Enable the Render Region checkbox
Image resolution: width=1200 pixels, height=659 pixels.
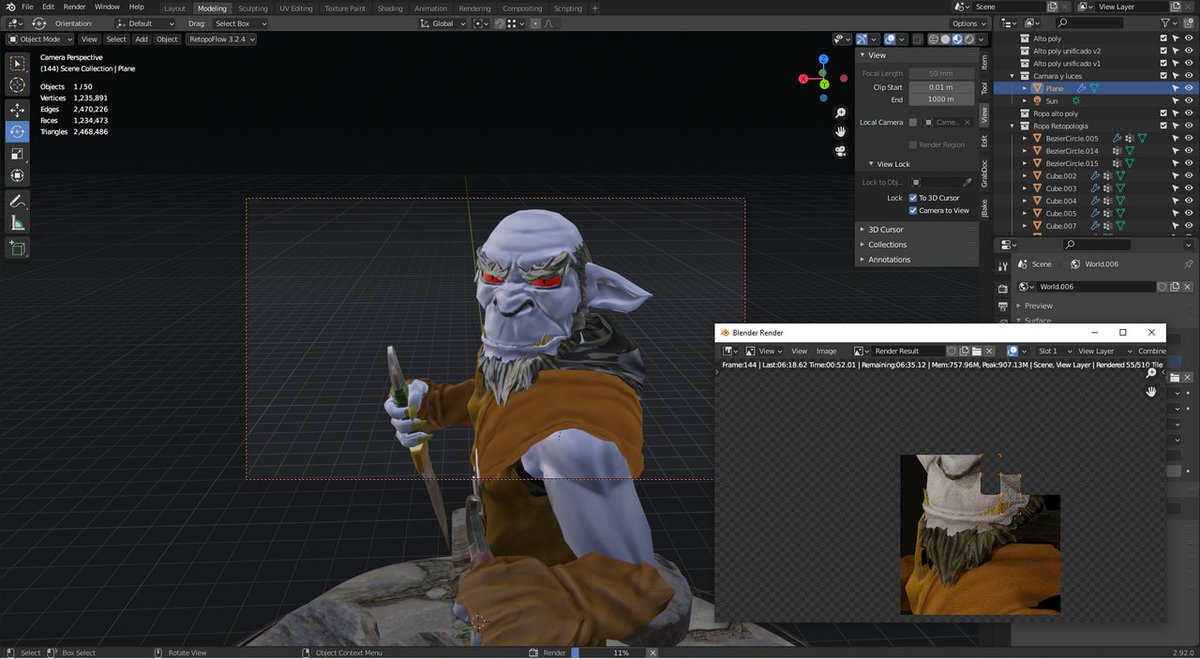[x=913, y=144]
